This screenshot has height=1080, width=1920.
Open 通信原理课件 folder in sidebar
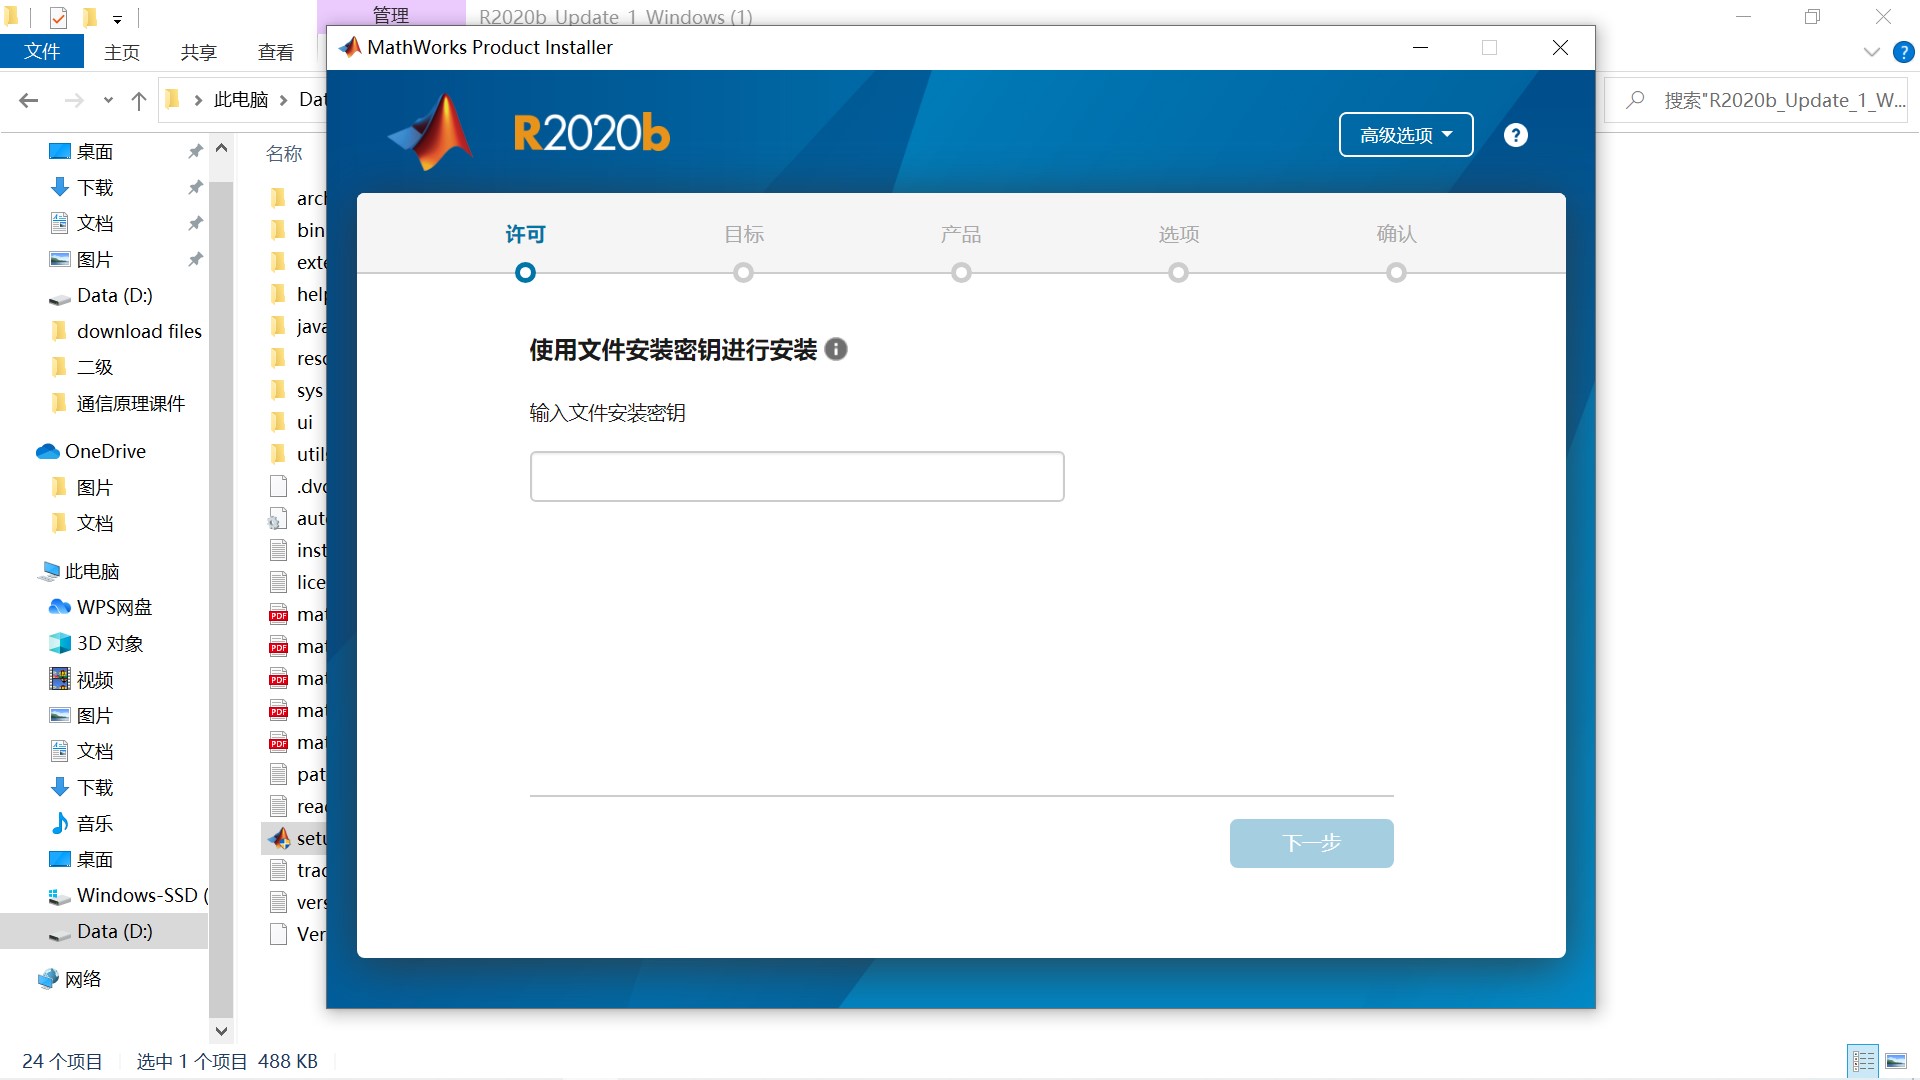[x=130, y=403]
